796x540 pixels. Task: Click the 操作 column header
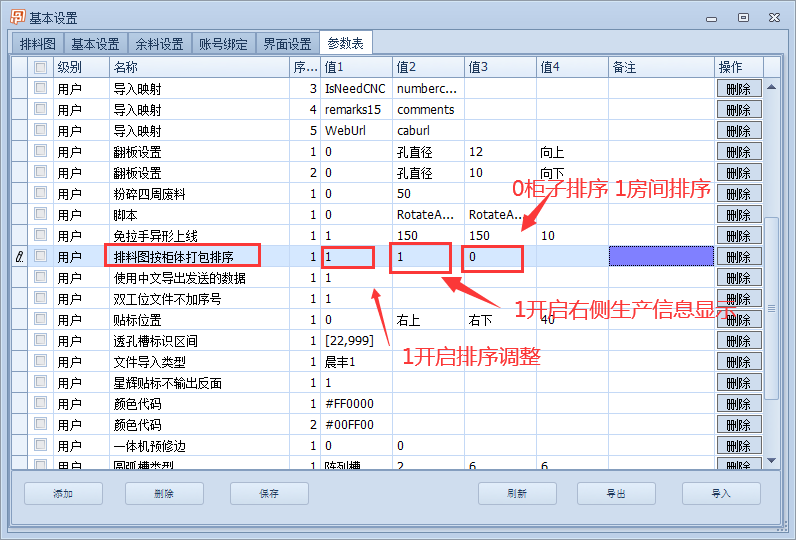[739, 67]
